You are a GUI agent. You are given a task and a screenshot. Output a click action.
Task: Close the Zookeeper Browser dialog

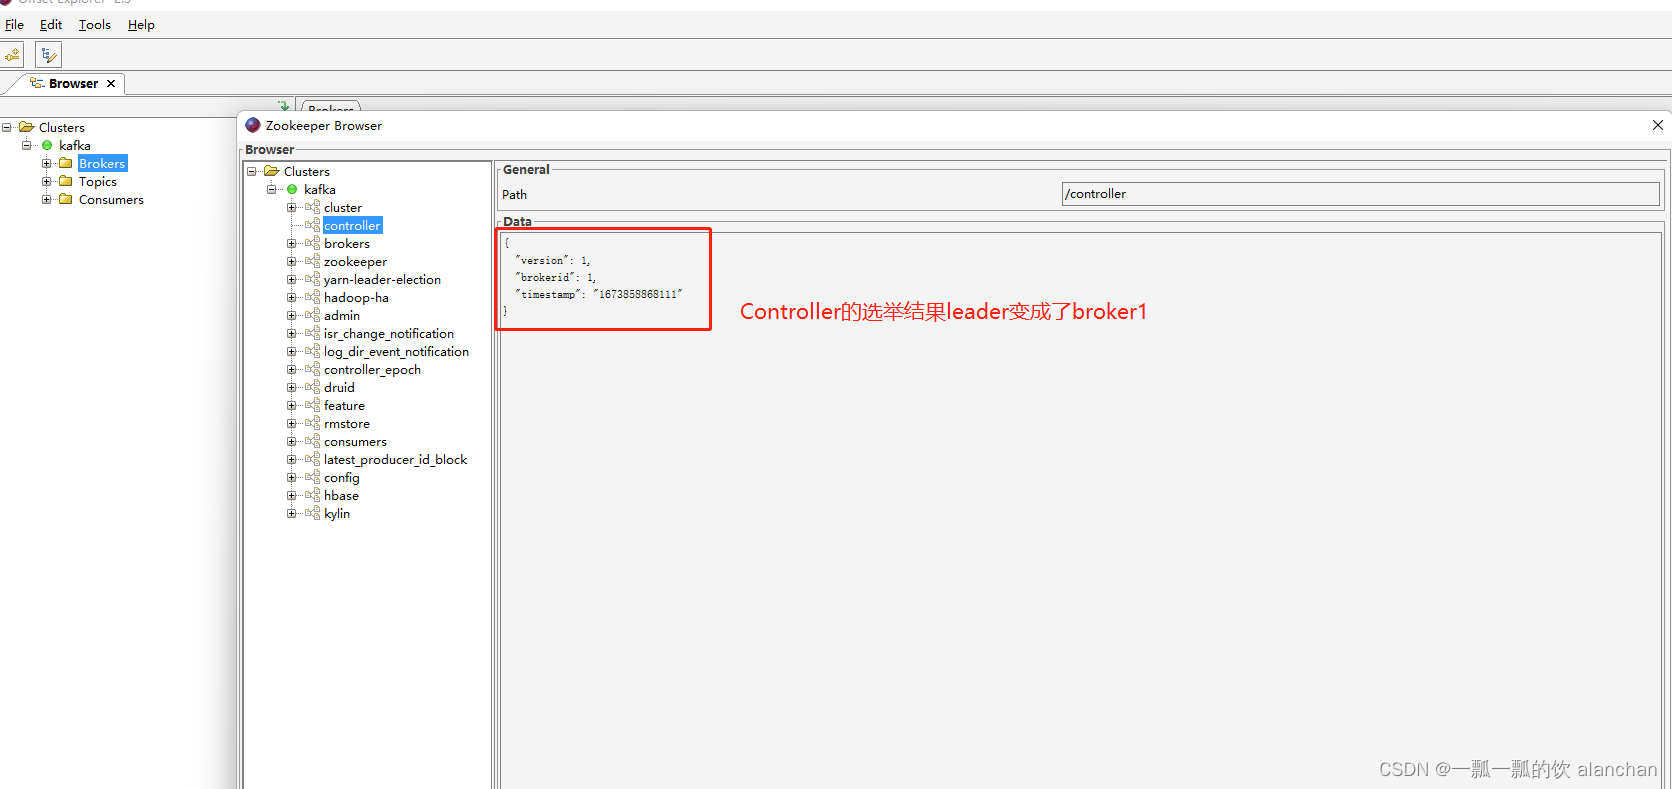[1657, 125]
